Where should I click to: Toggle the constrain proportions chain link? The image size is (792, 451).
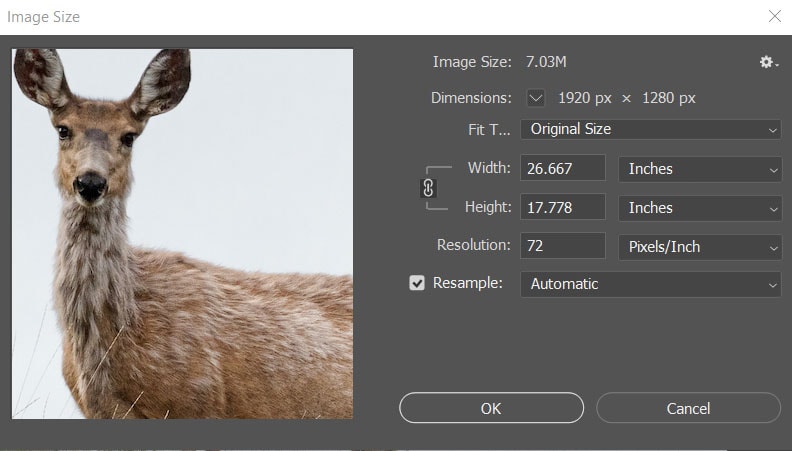coord(428,188)
